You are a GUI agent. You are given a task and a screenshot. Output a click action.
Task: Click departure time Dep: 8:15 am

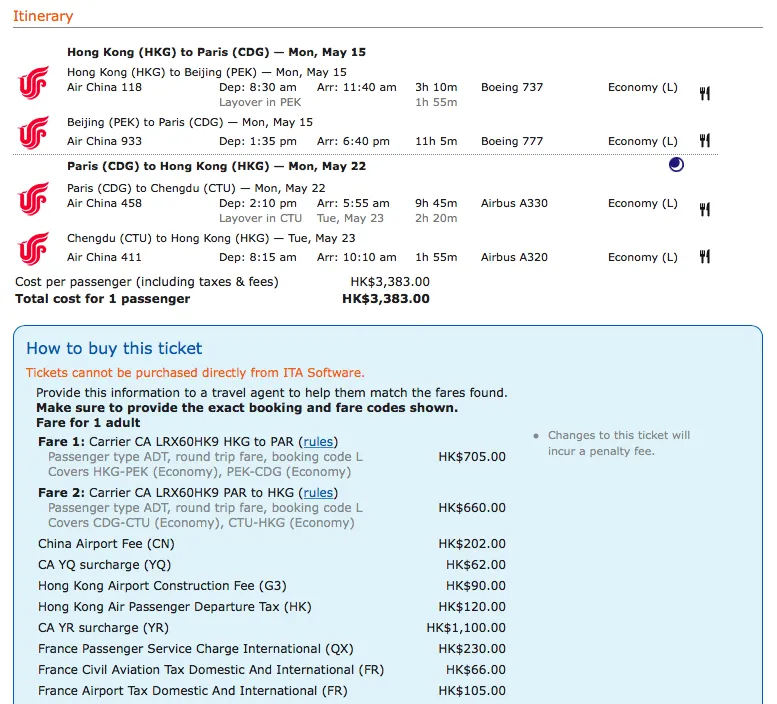pos(258,257)
